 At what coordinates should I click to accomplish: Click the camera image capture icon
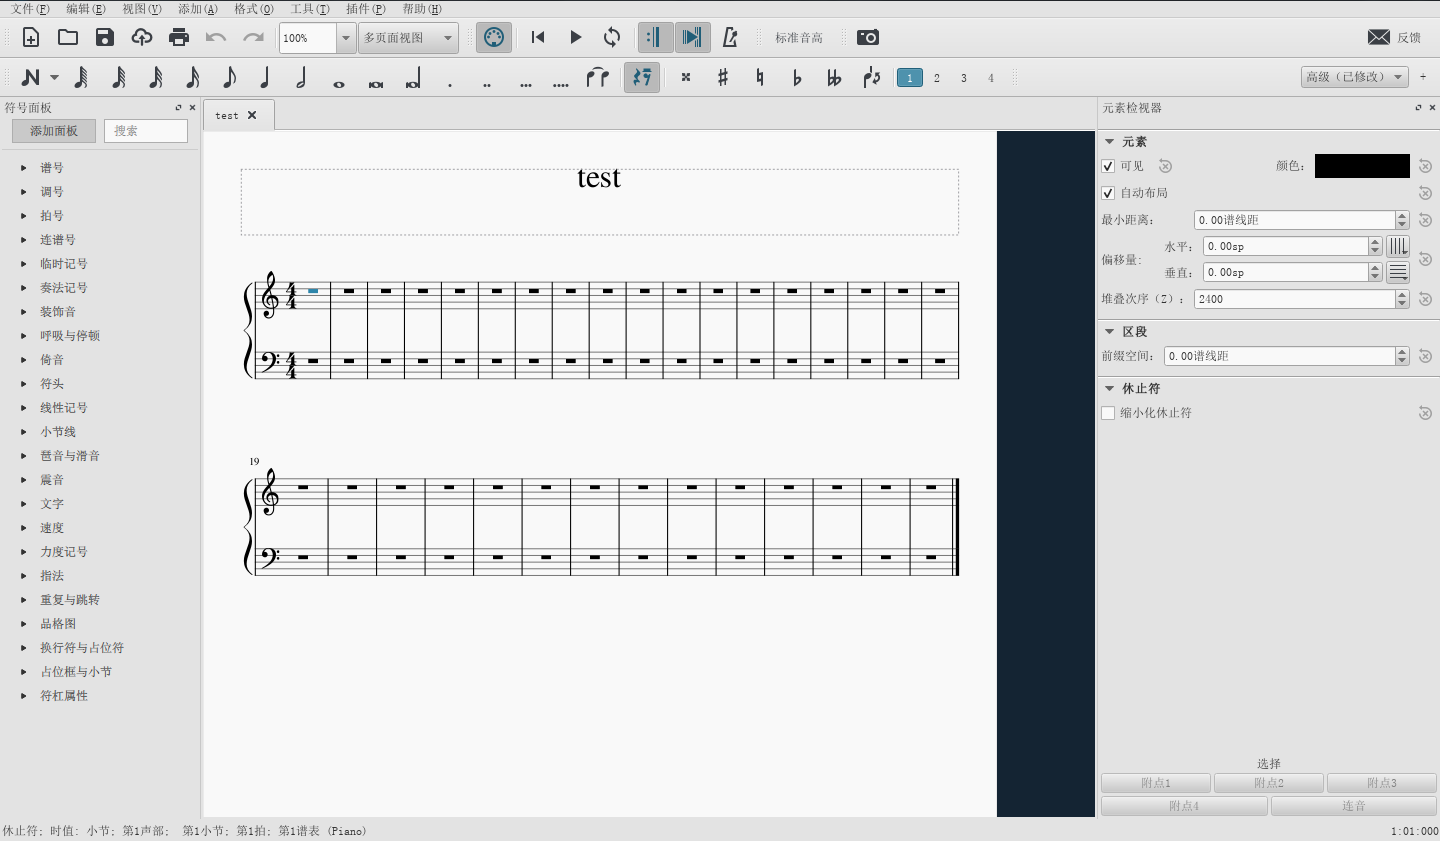(x=868, y=37)
